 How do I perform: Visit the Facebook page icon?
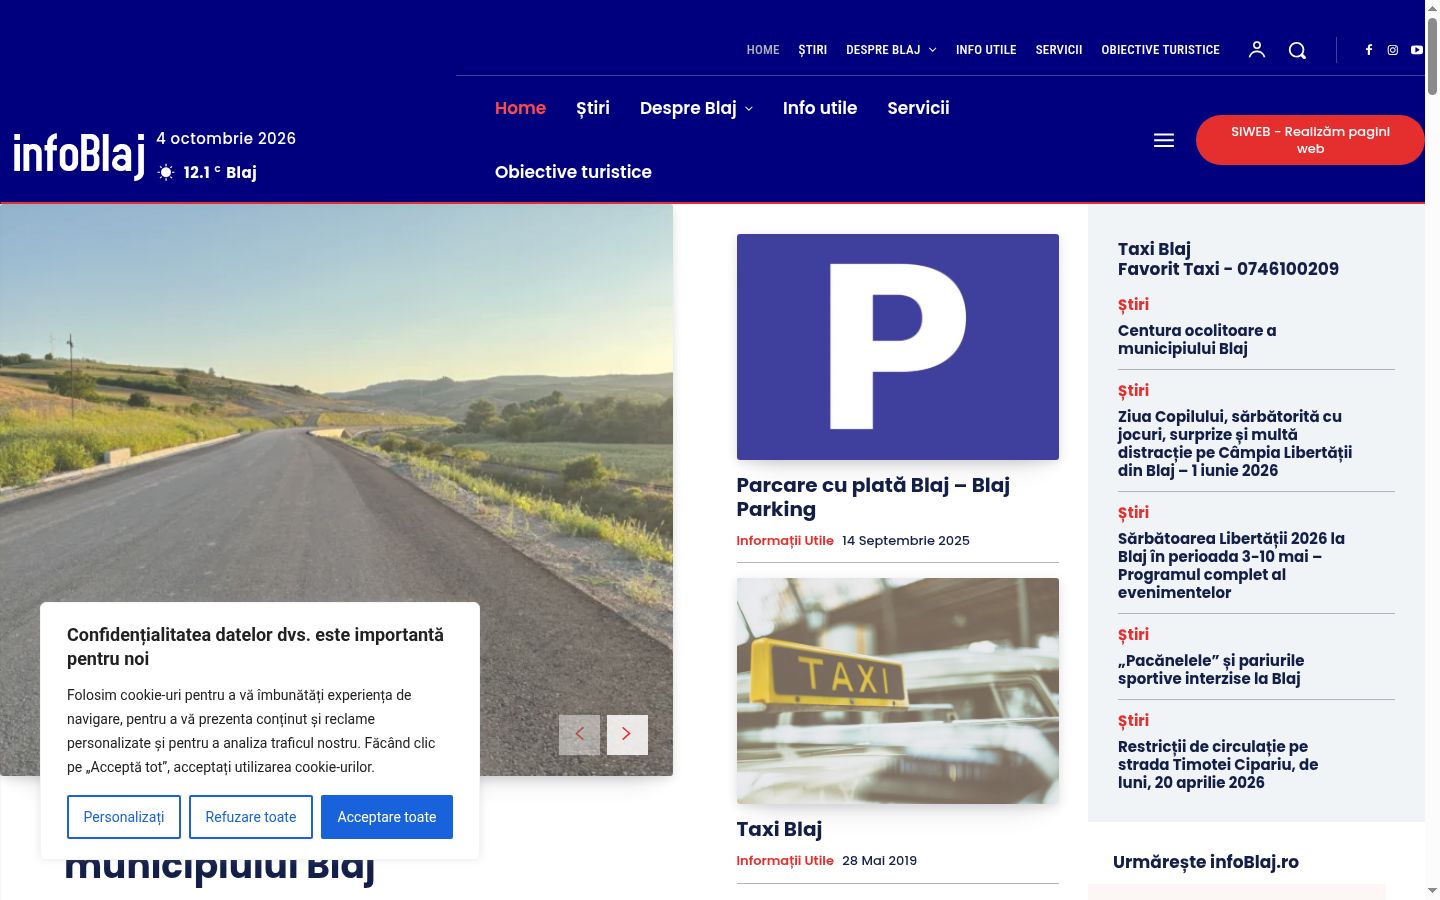click(1369, 50)
